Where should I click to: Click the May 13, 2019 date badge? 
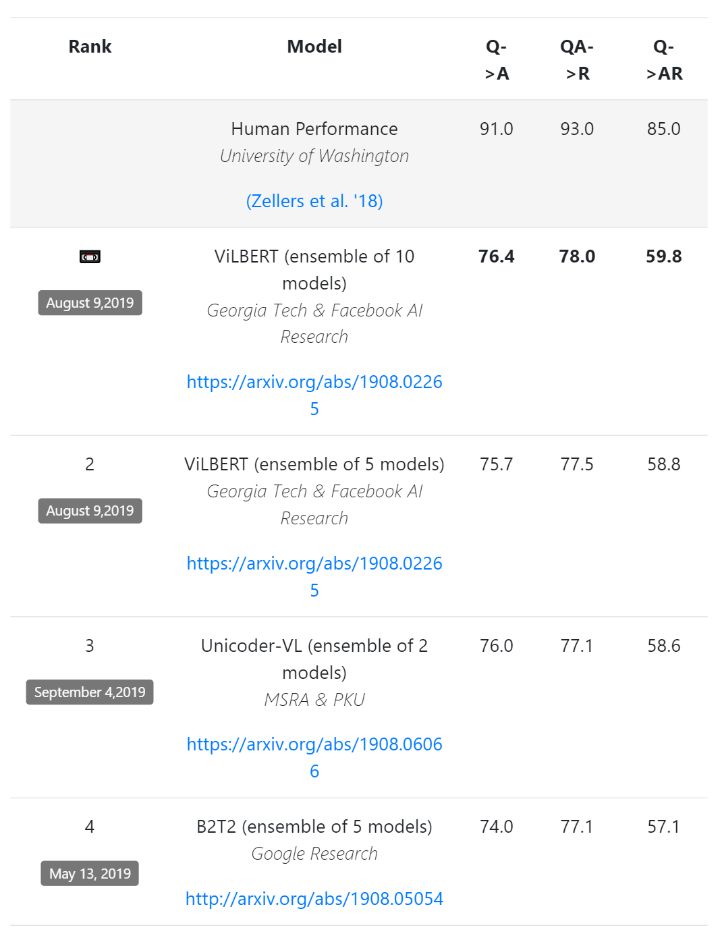tap(90, 873)
